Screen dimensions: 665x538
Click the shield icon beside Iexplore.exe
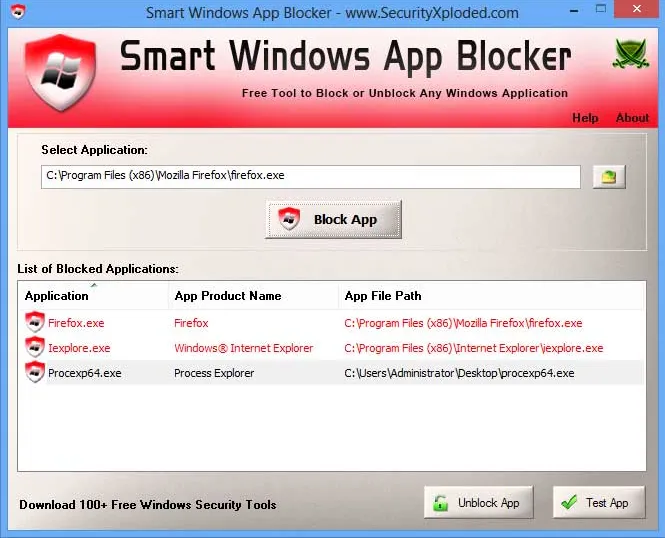click(35, 347)
